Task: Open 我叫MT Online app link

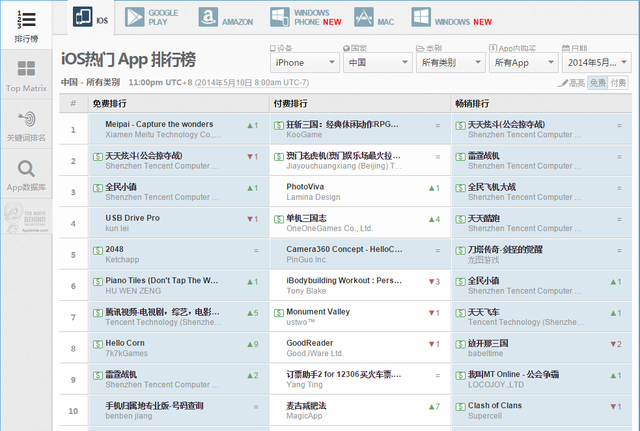Action: (513, 374)
